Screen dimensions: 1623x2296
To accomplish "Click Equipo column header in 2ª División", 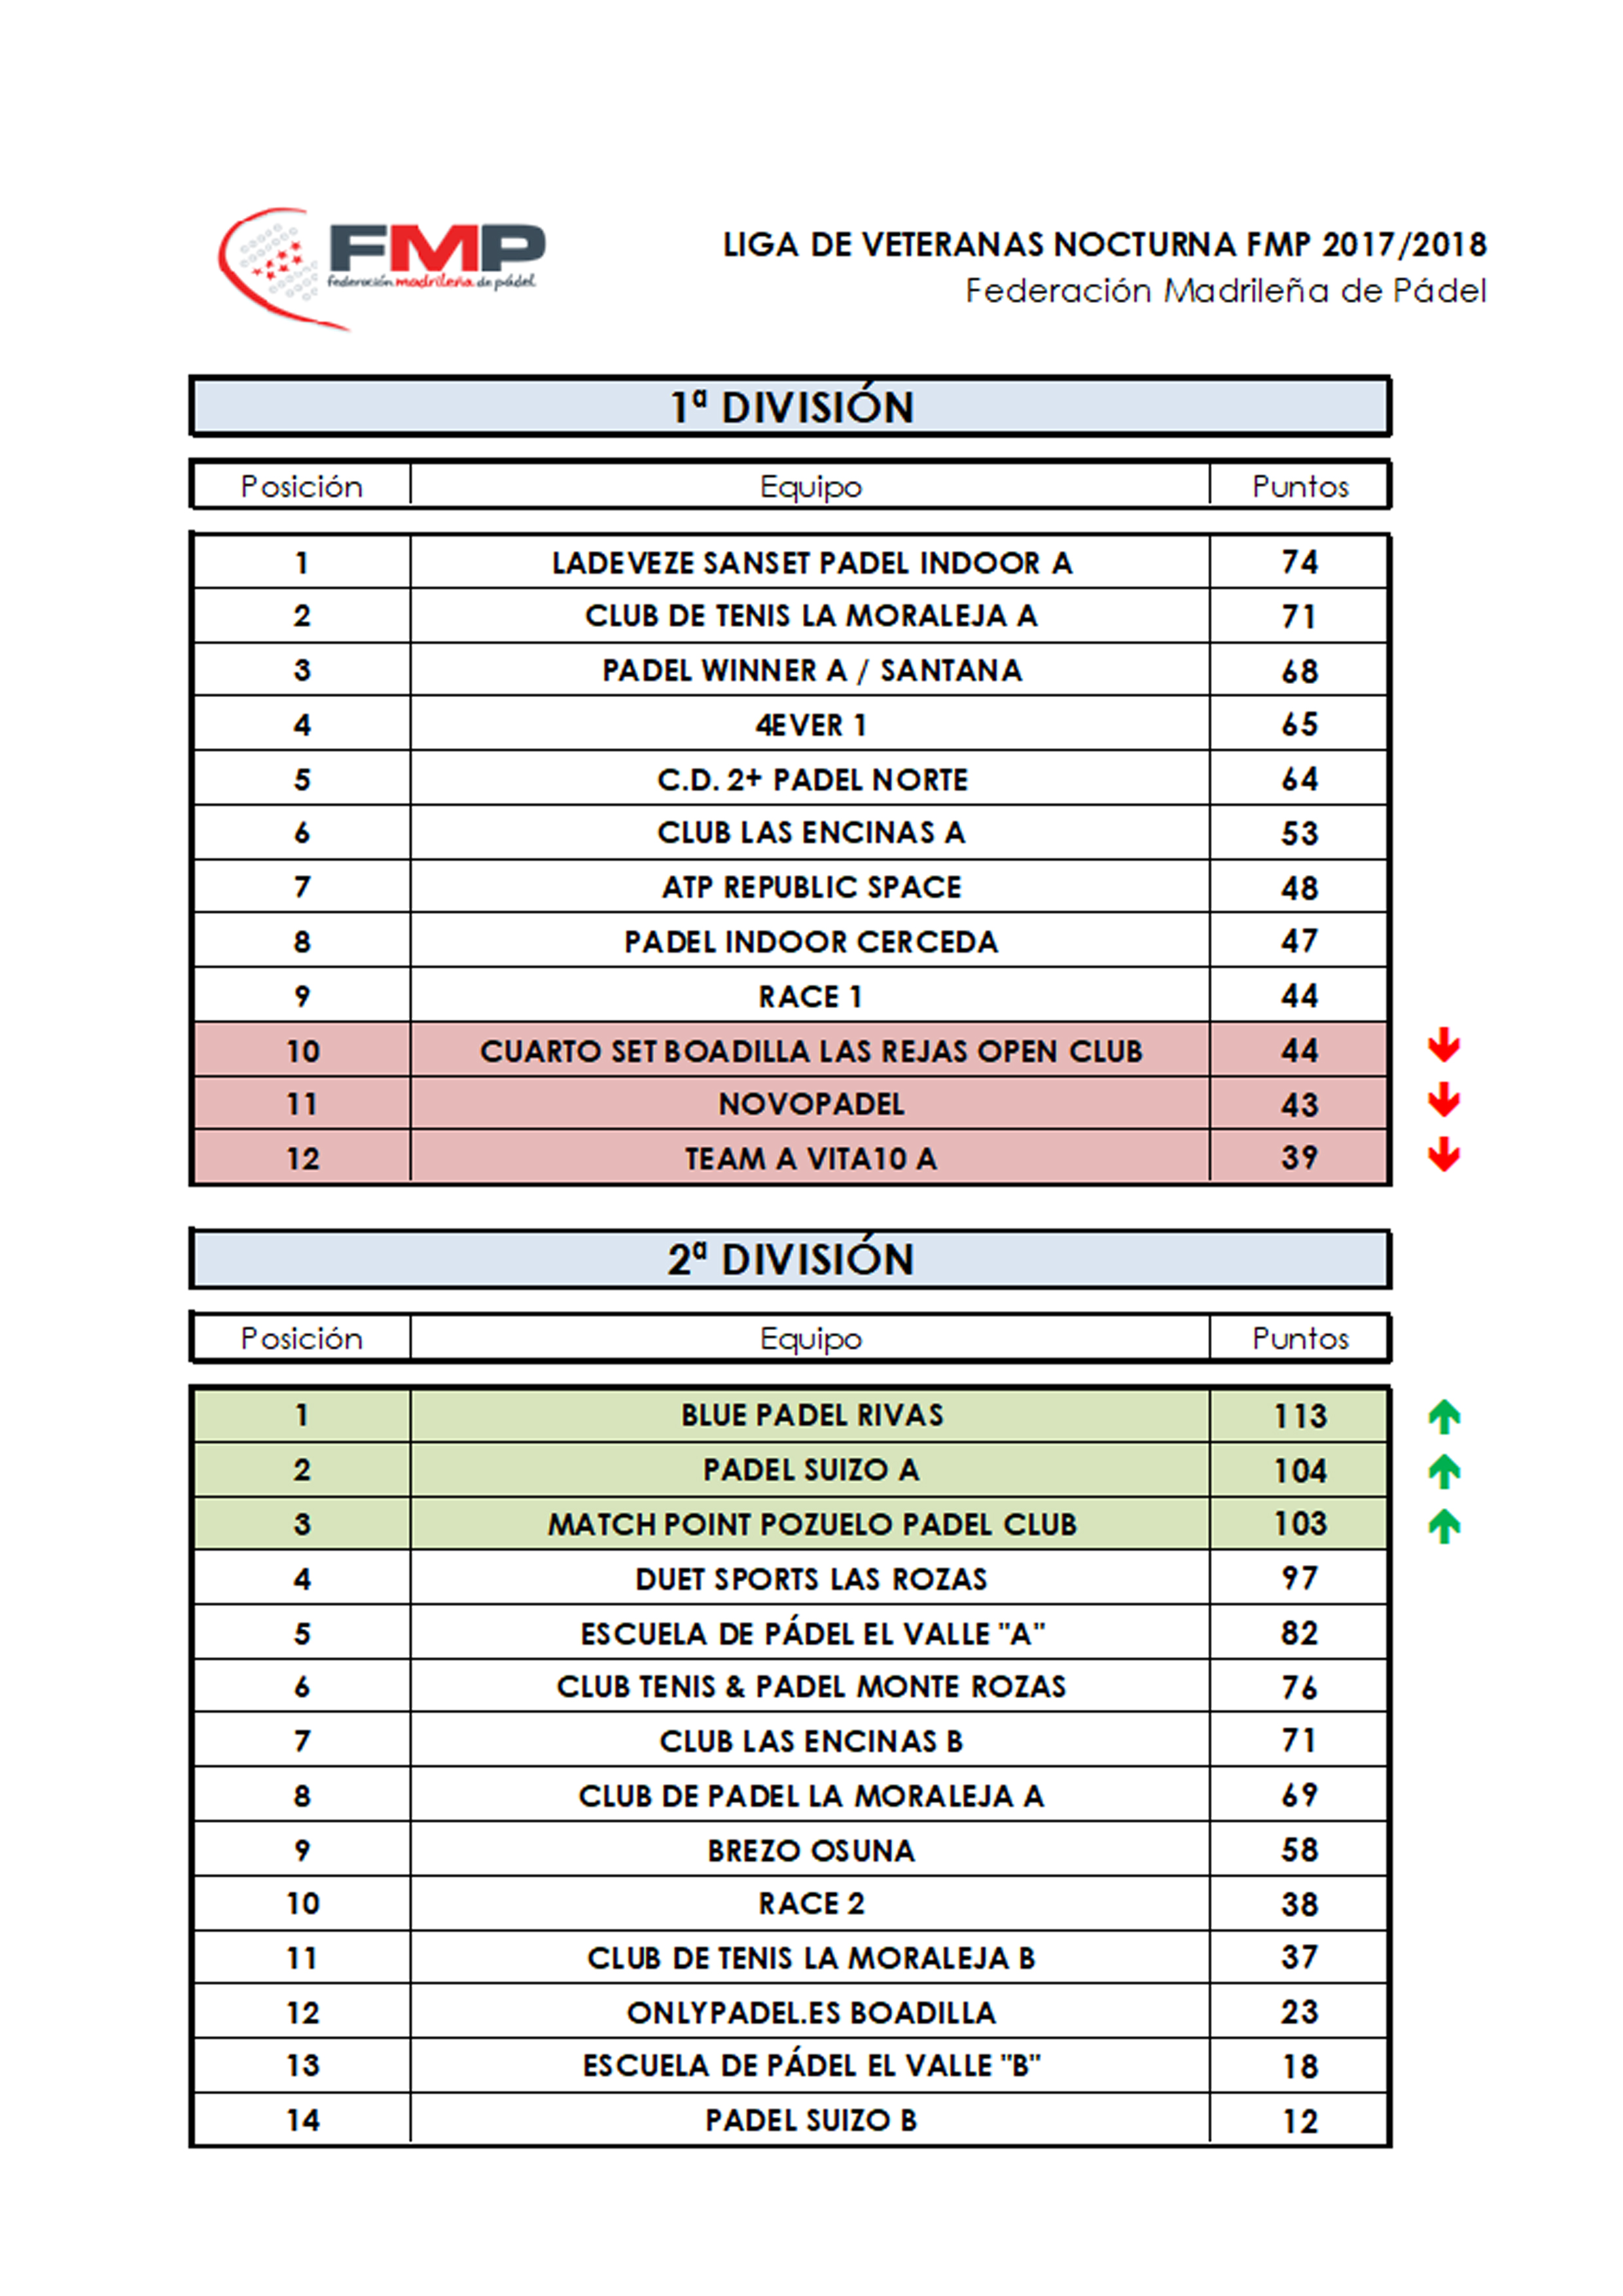I will click(811, 1338).
